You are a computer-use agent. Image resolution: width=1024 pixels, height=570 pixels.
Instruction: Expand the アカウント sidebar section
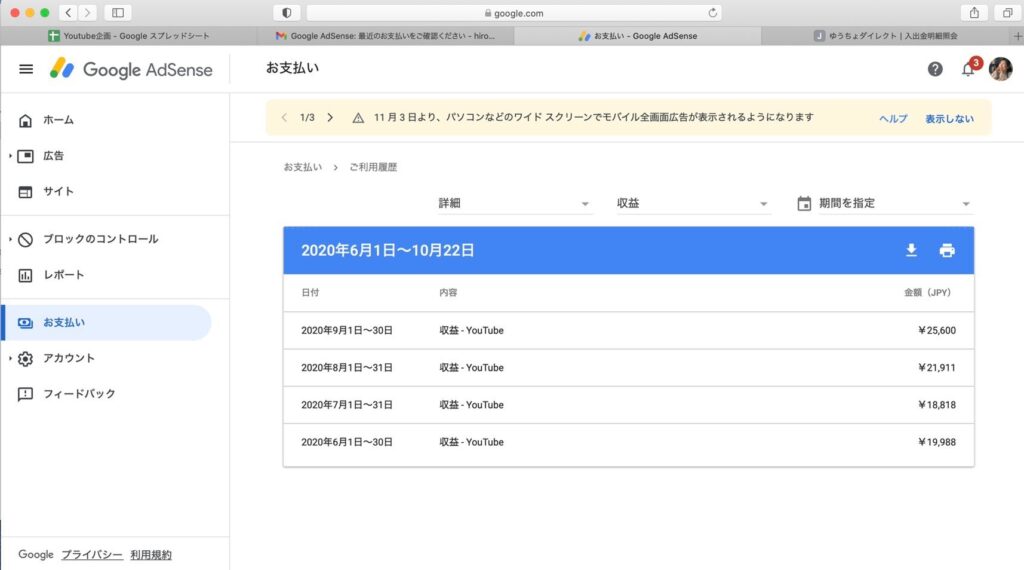click(x=10, y=358)
